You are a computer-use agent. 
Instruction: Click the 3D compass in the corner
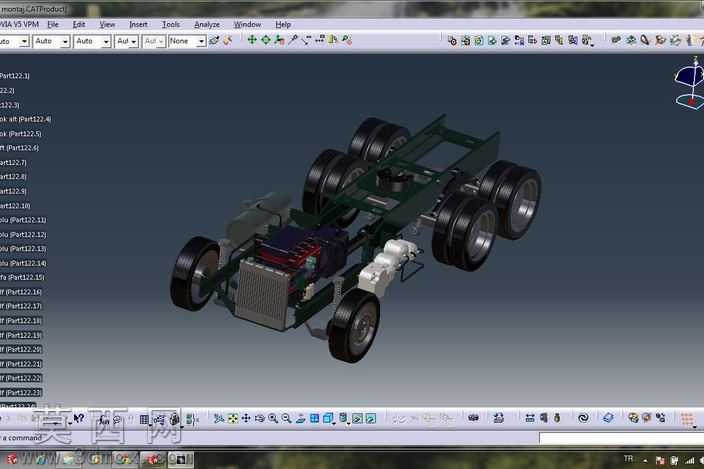tap(690, 84)
